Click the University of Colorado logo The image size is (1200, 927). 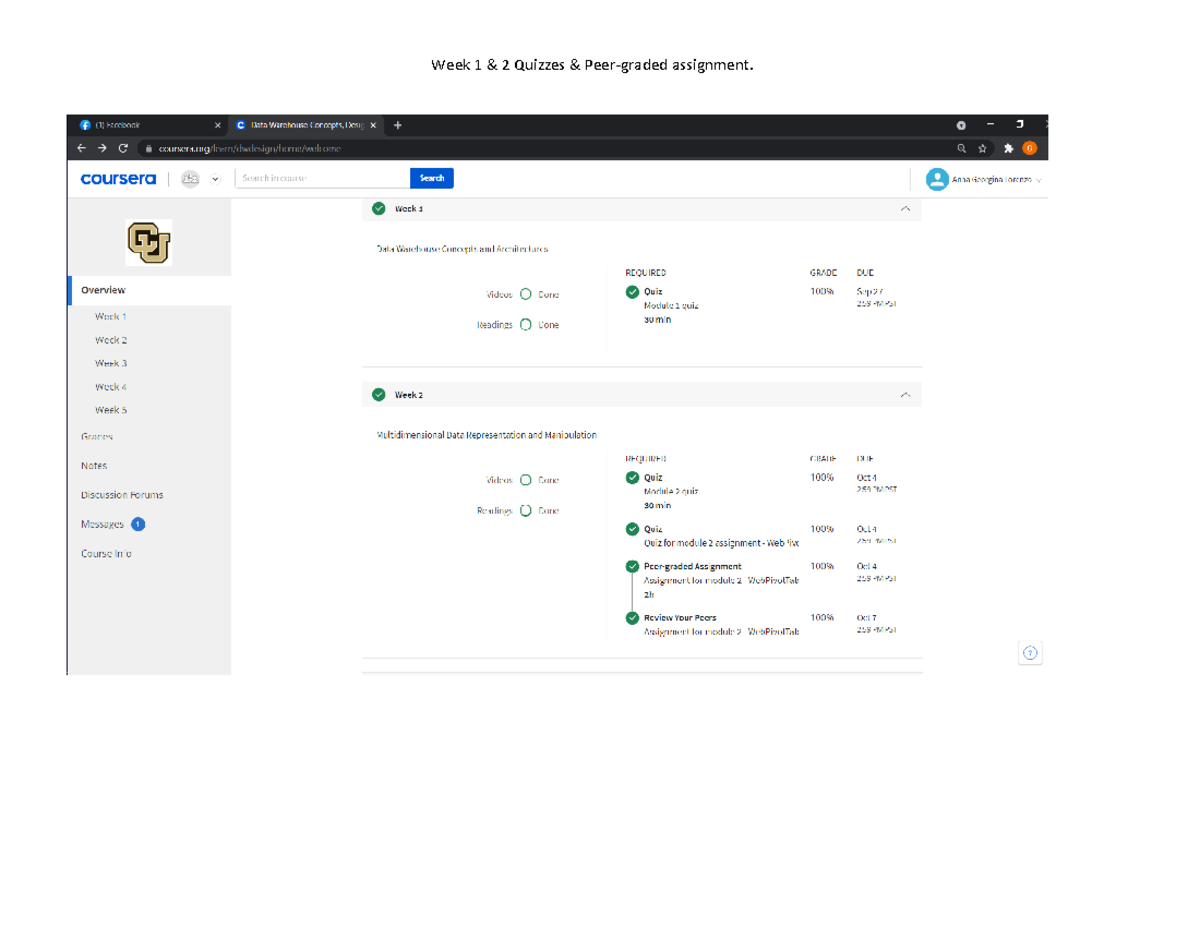[x=148, y=242]
